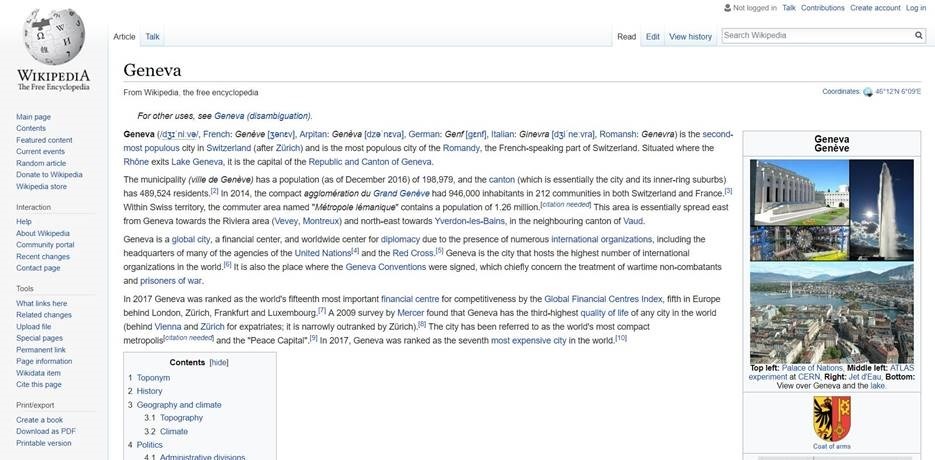935x460 pixels.
Task: Click the Geneva coat of arms image
Action: 832,418
